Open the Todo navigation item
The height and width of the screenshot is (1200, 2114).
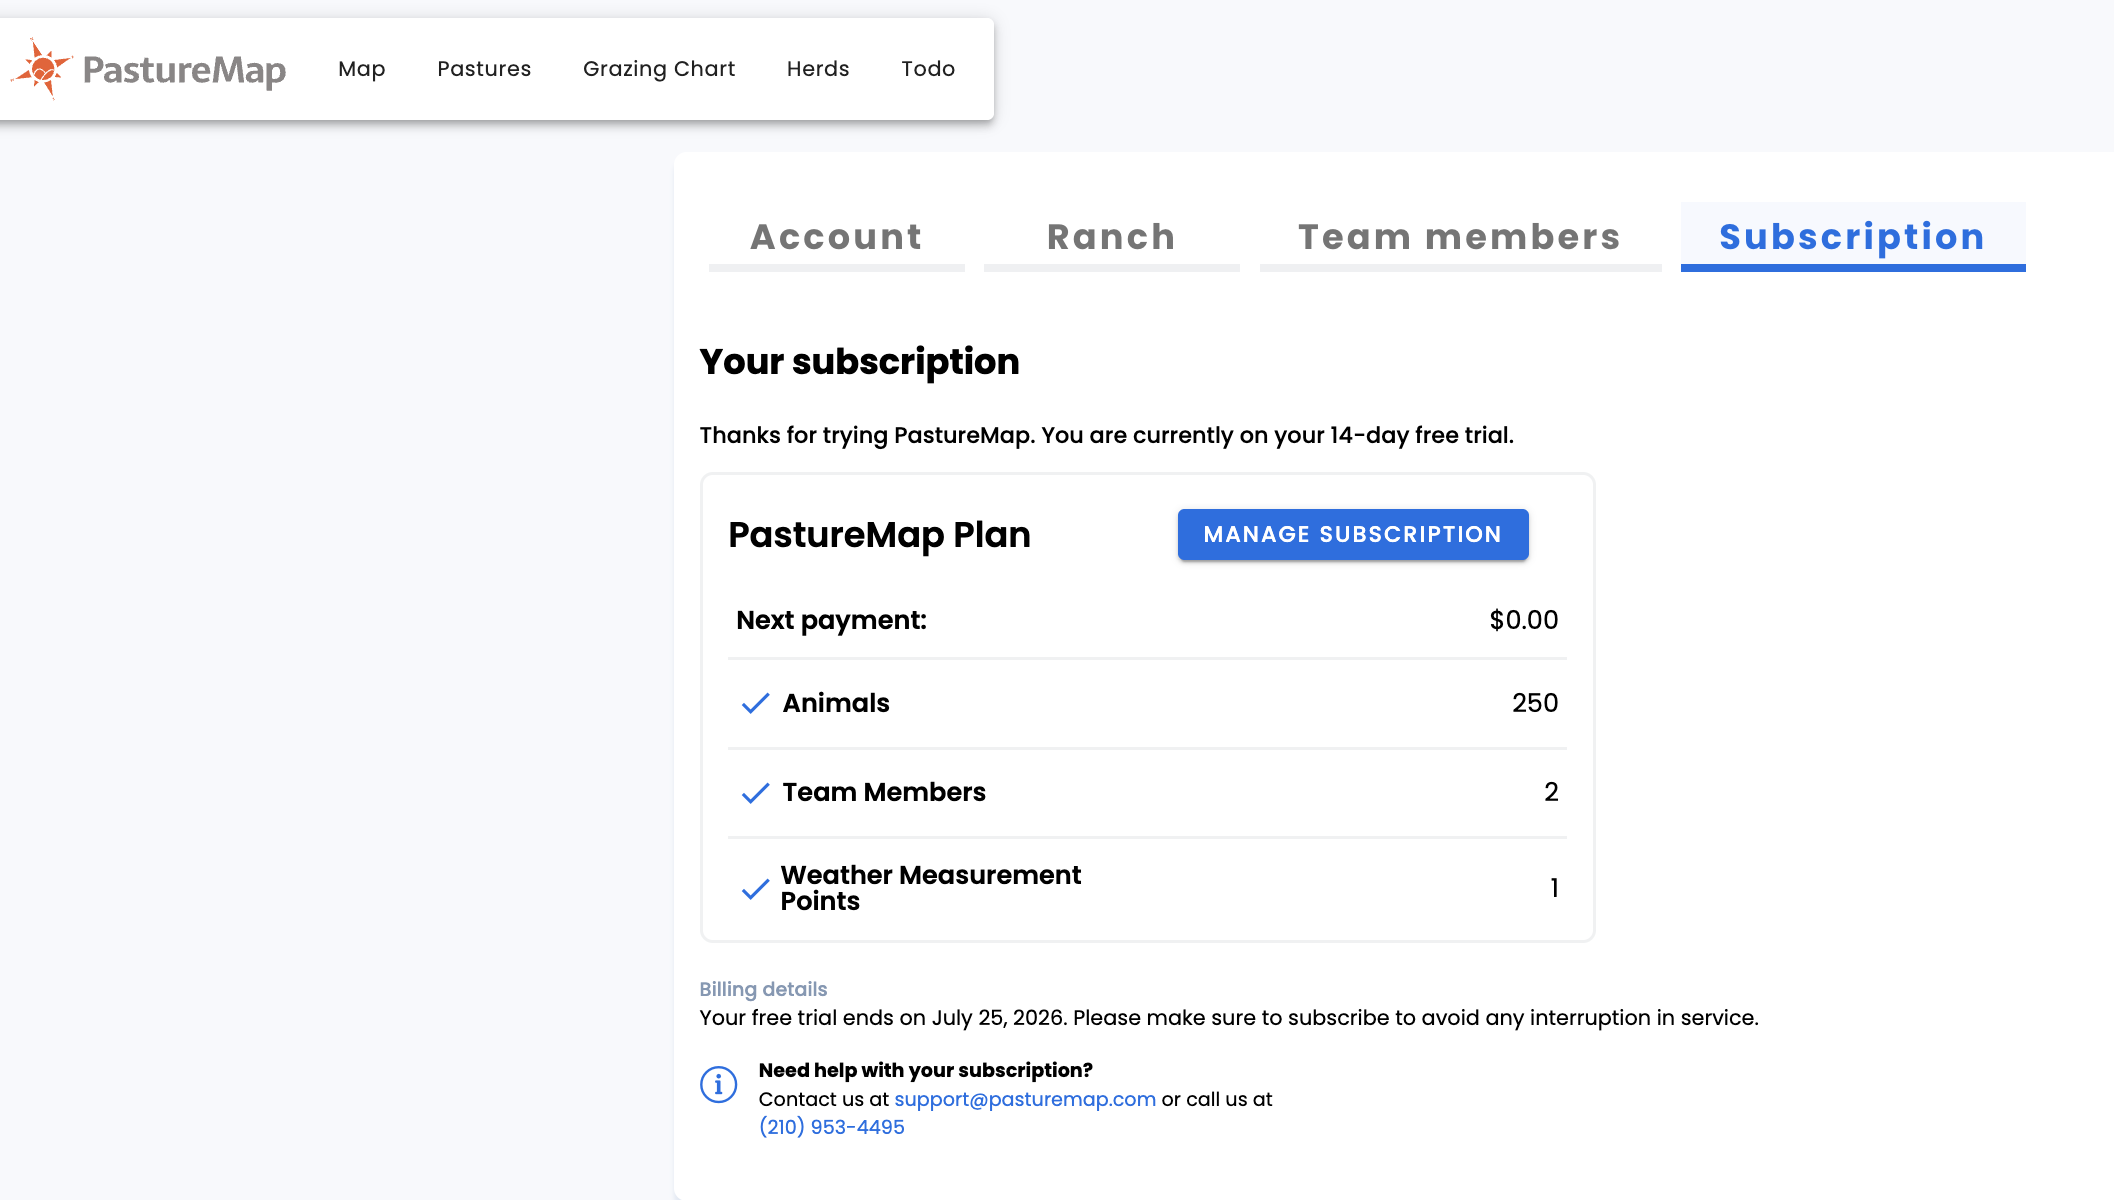point(928,69)
